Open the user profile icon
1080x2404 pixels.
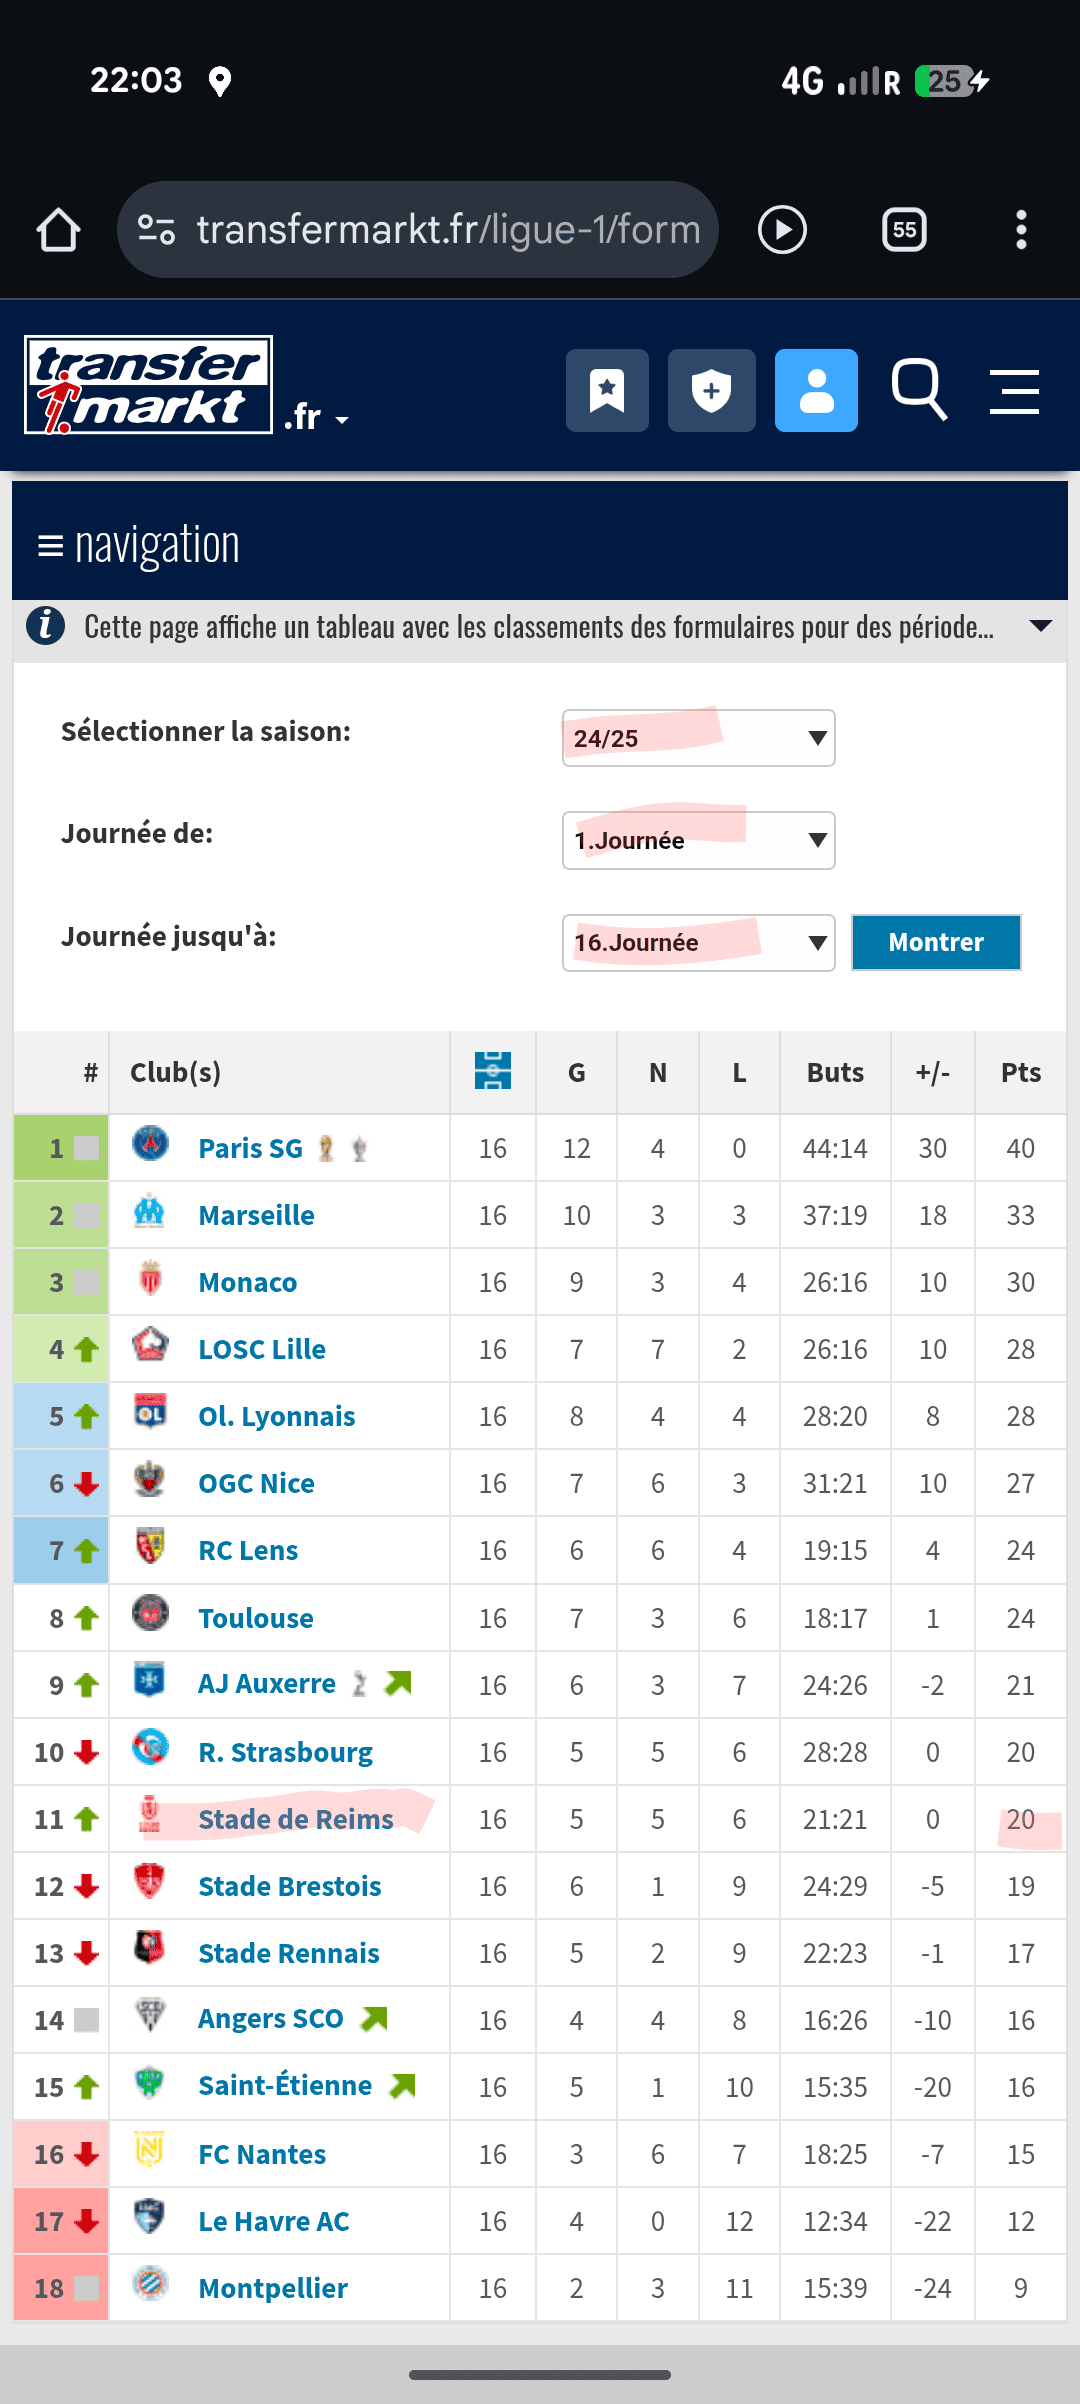coord(816,390)
